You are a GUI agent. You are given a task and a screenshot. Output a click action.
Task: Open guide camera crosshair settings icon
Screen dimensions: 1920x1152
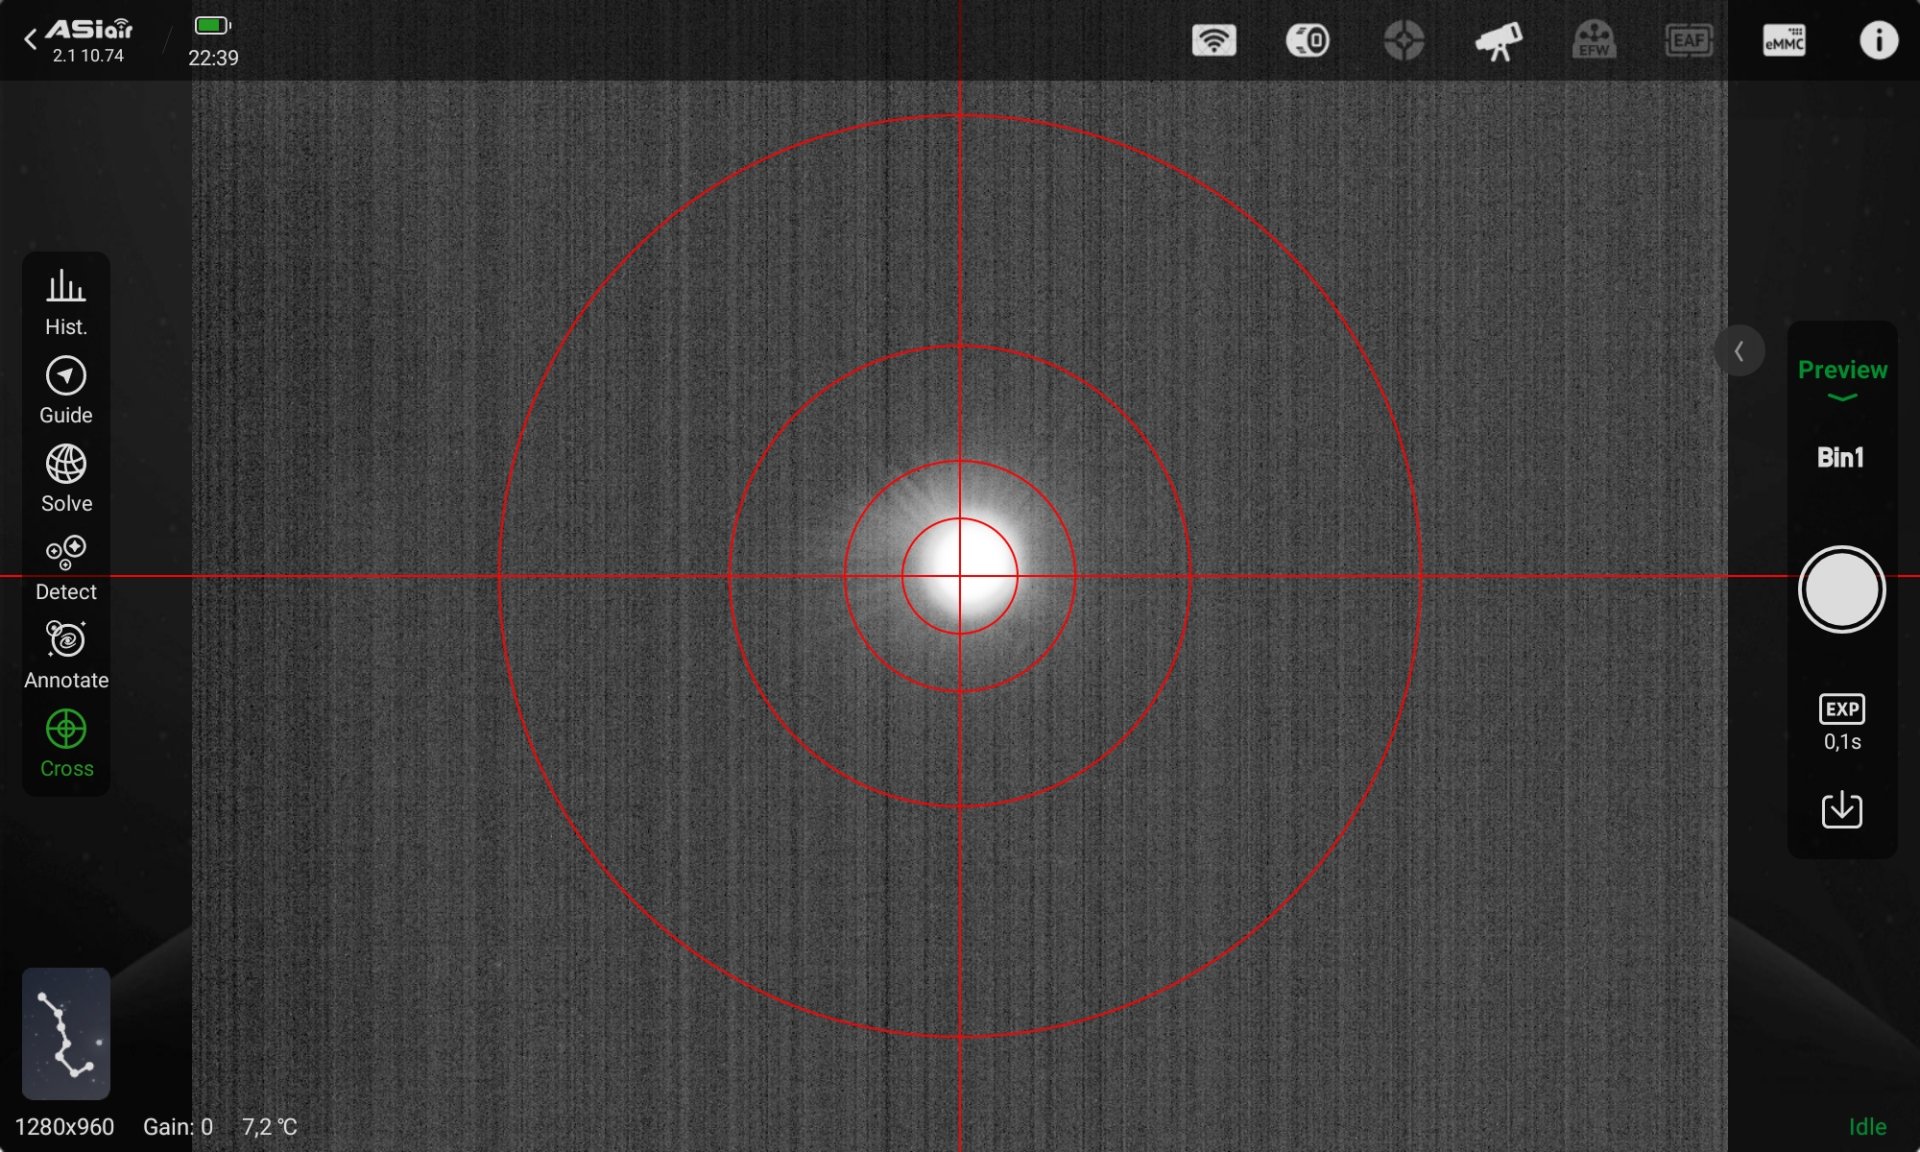(1404, 41)
